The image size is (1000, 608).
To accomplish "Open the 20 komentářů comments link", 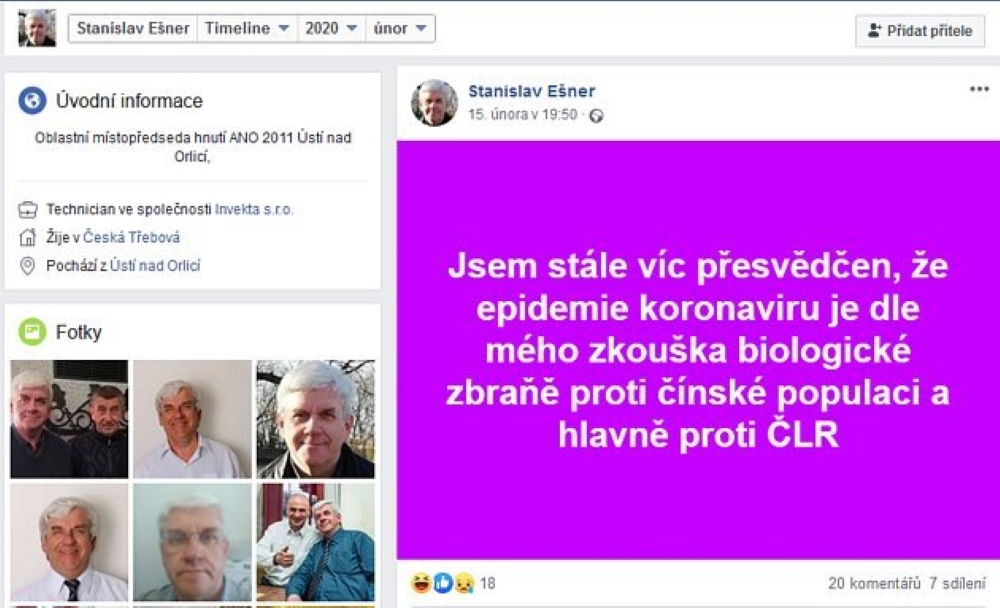I will coord(874,583).
